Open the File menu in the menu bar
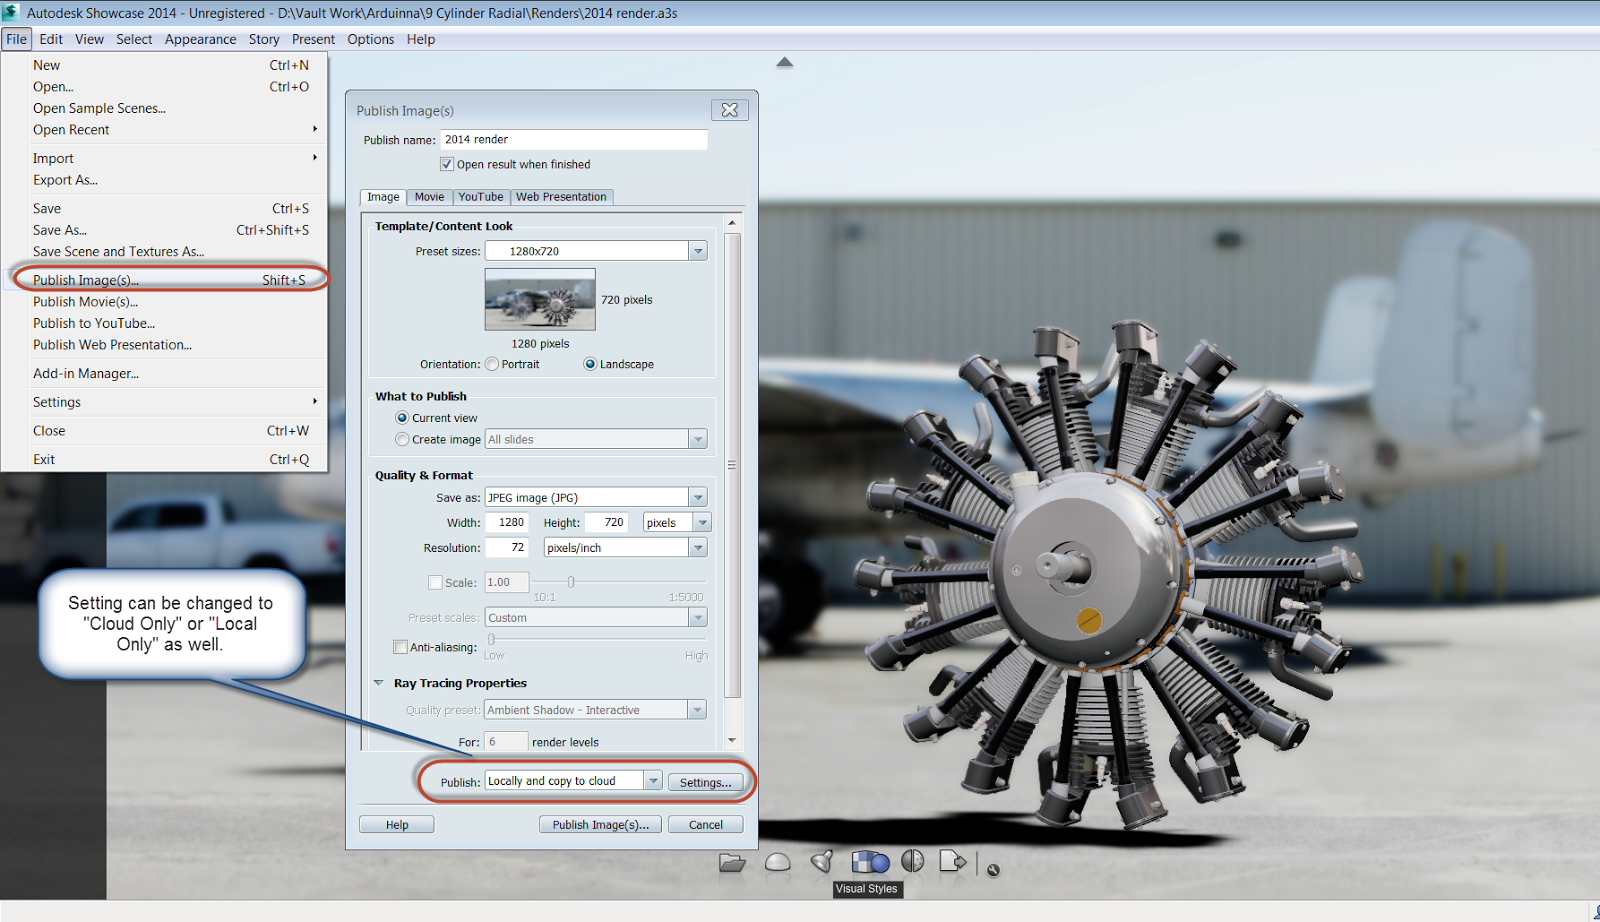This screenshot has width=1600, height=922. tap(17, 39)
